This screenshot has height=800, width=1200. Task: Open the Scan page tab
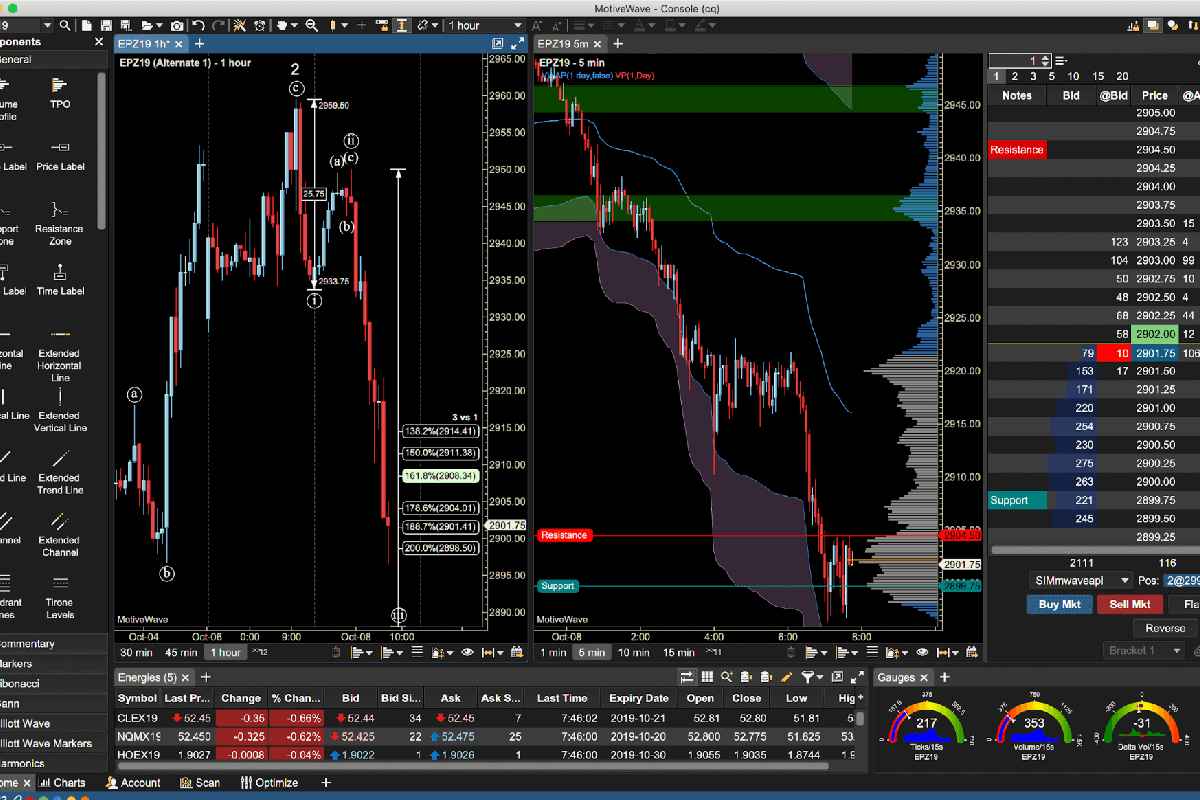point(200,783)
